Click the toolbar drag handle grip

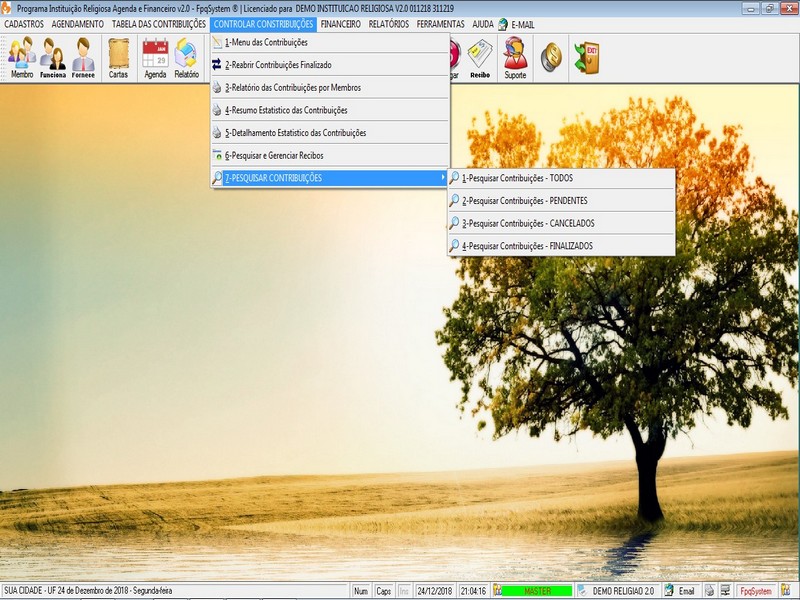3,58
